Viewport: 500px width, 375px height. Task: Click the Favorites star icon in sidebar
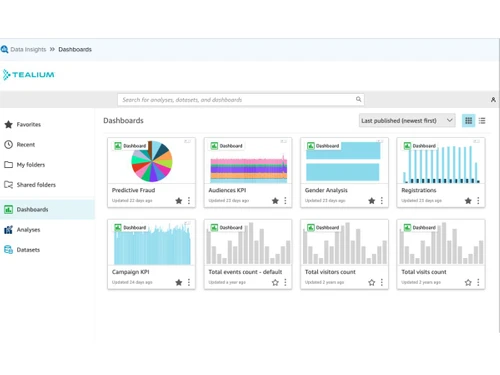[8, 124]
